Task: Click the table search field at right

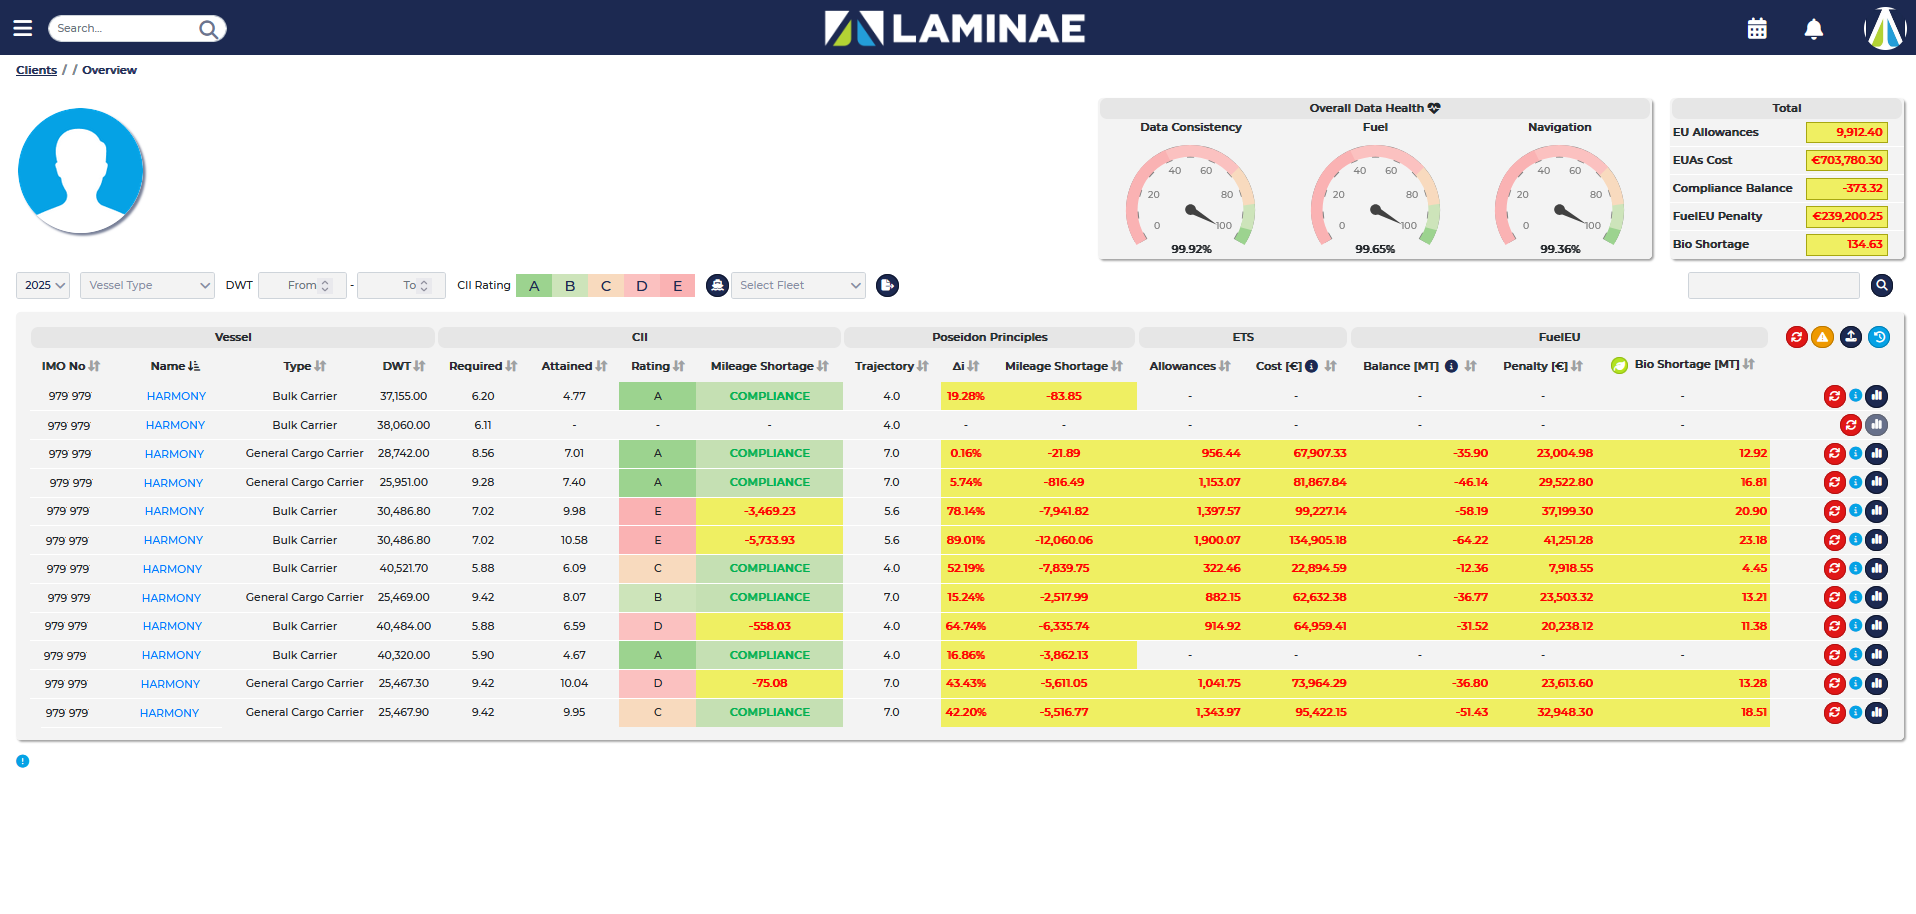Action: pyautogui.click(x=1773, y=286)
